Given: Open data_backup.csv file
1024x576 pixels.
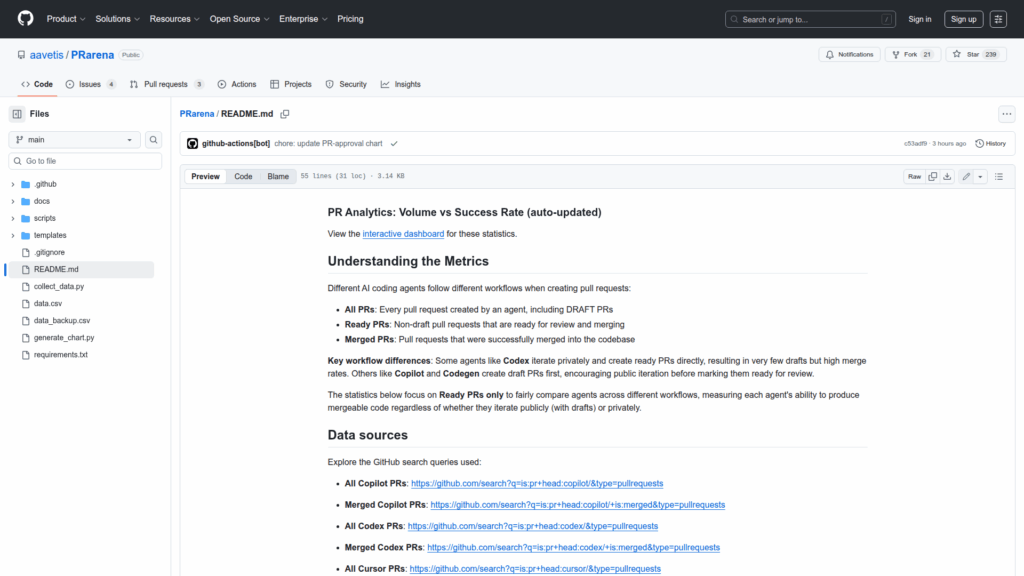Looking at the screenshot, I should point(62,321).
